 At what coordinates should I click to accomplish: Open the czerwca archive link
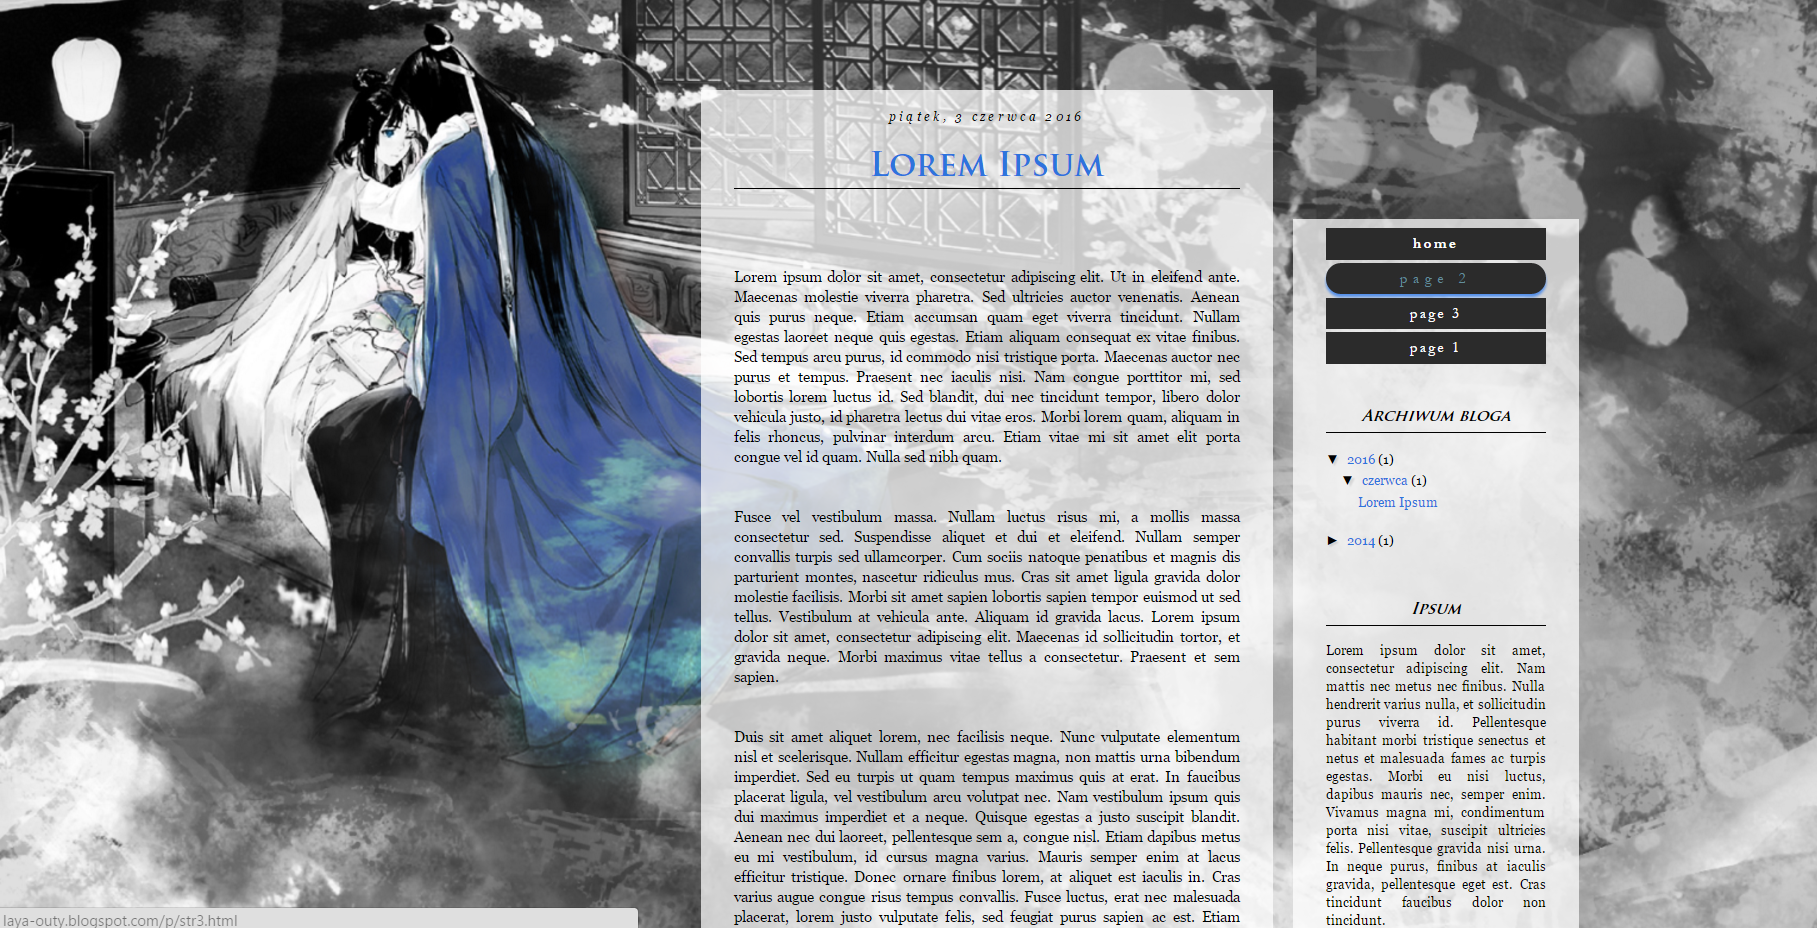[1384, 480]
